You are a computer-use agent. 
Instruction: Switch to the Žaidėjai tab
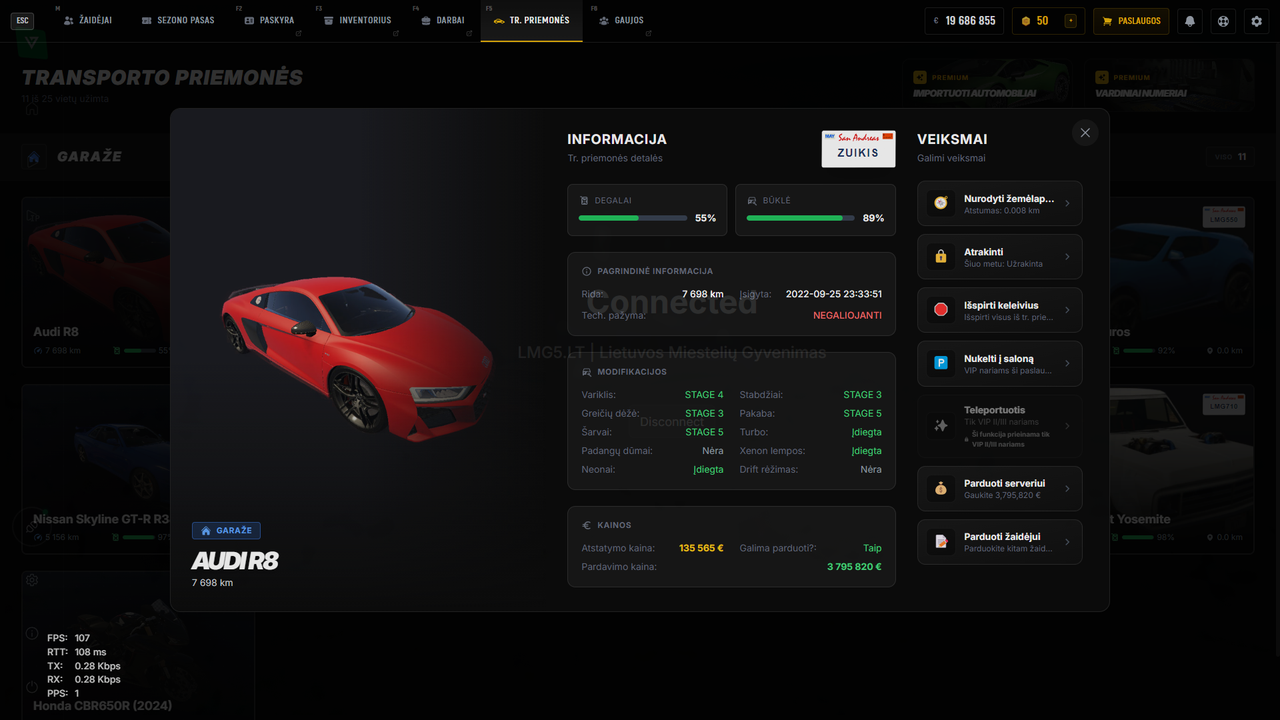coord(88,20)
